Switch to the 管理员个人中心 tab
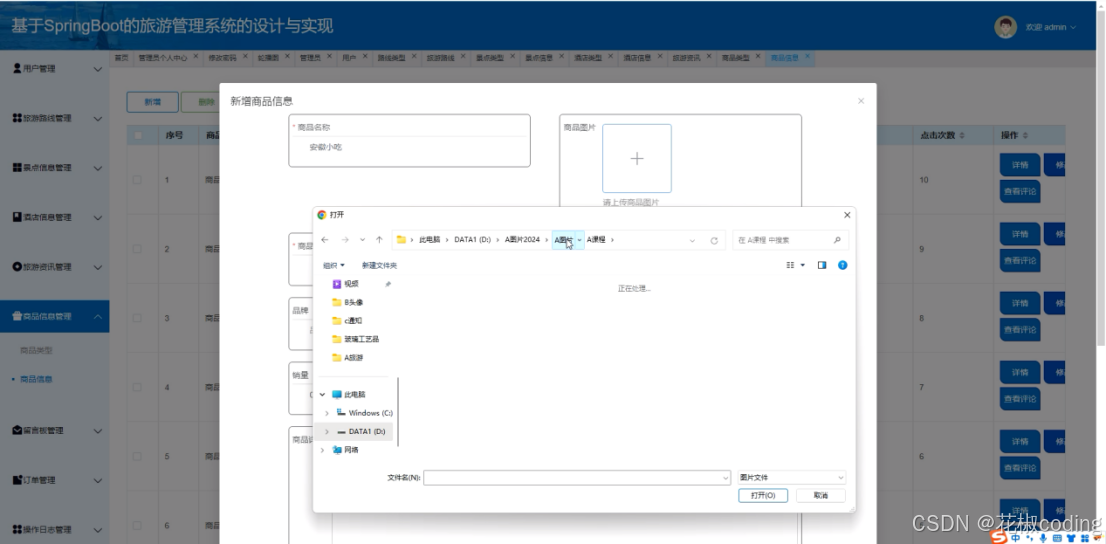1106x544 pixels. pos(163,59)
